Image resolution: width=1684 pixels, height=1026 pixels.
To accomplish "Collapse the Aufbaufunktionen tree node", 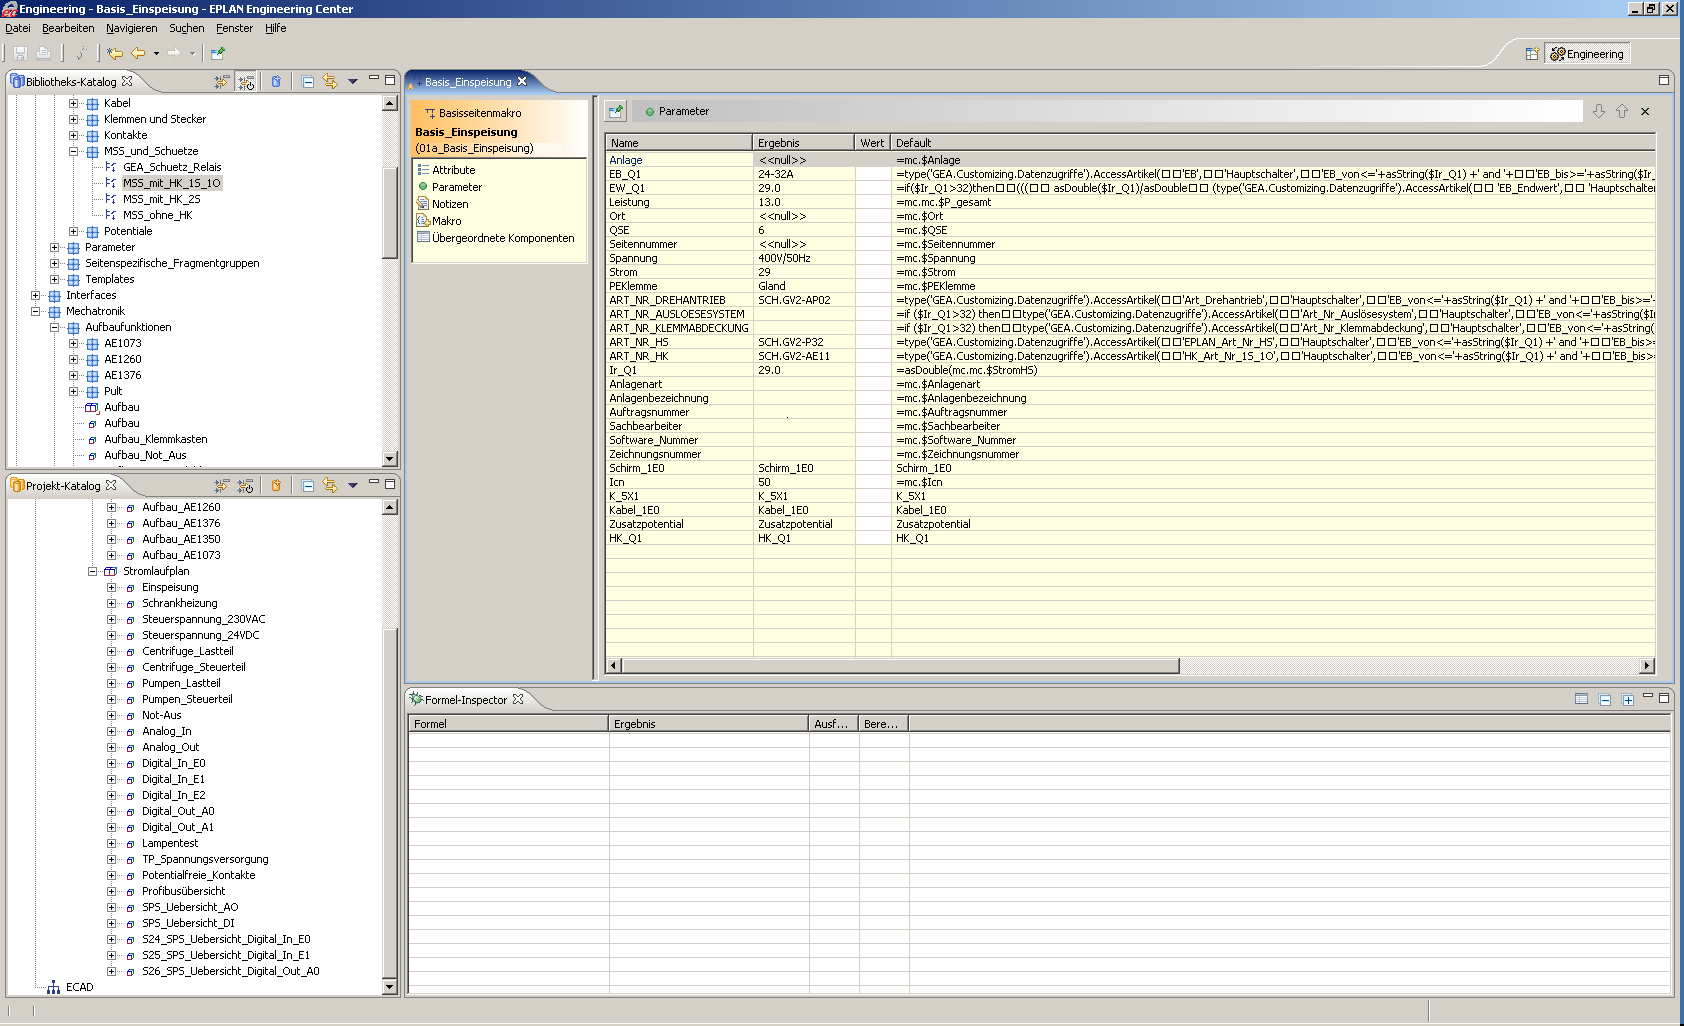I will [x=55, y=328].
